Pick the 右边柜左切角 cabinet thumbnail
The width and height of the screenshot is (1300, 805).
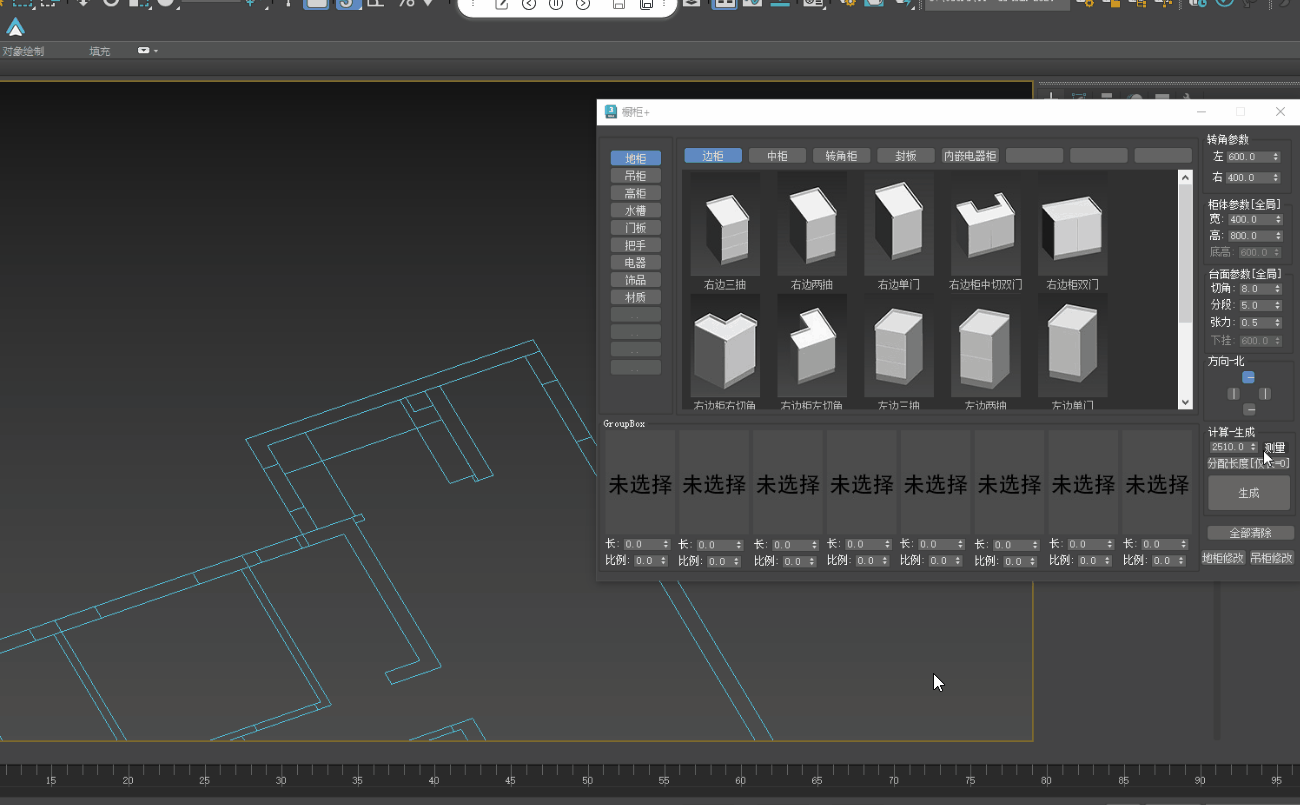(812, 346)
